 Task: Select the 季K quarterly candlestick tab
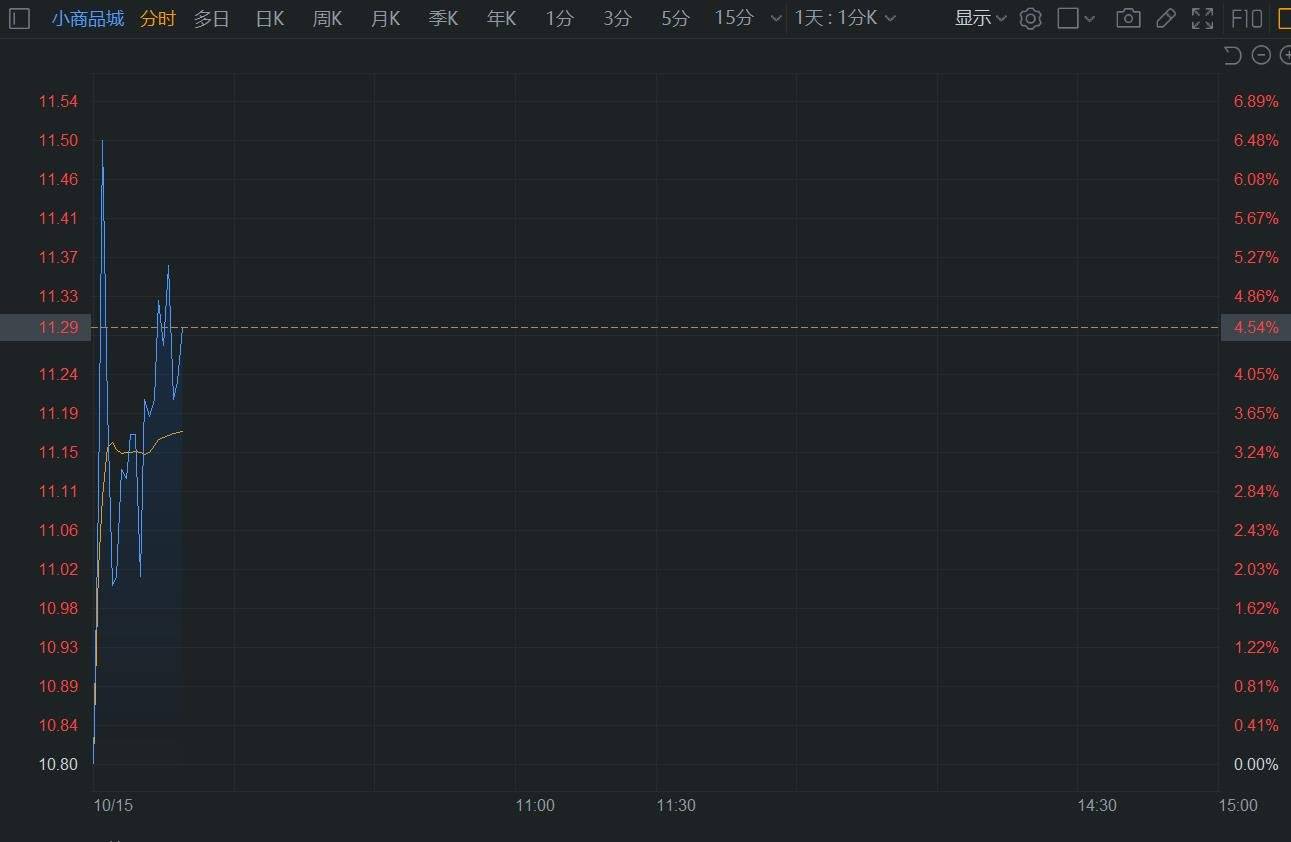coord(444,18)
